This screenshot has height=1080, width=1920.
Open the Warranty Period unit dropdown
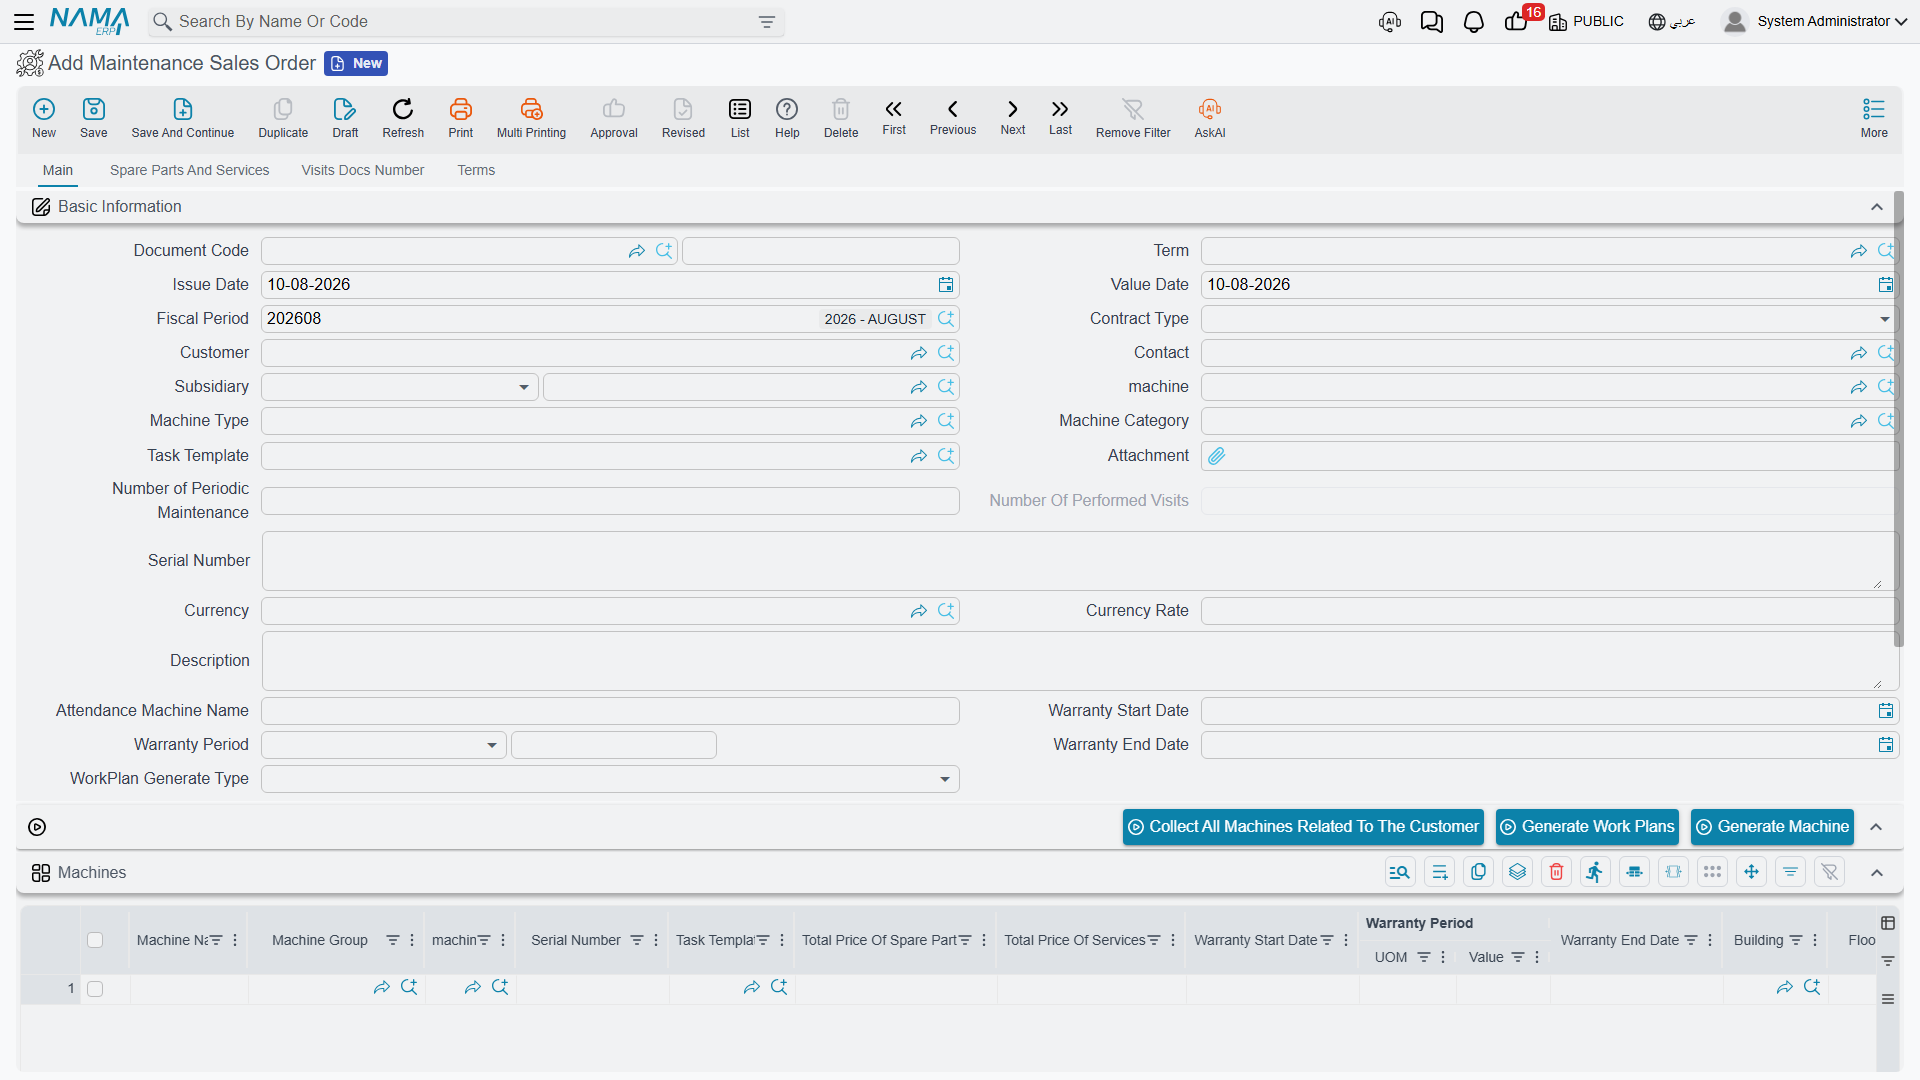point(491,745)
